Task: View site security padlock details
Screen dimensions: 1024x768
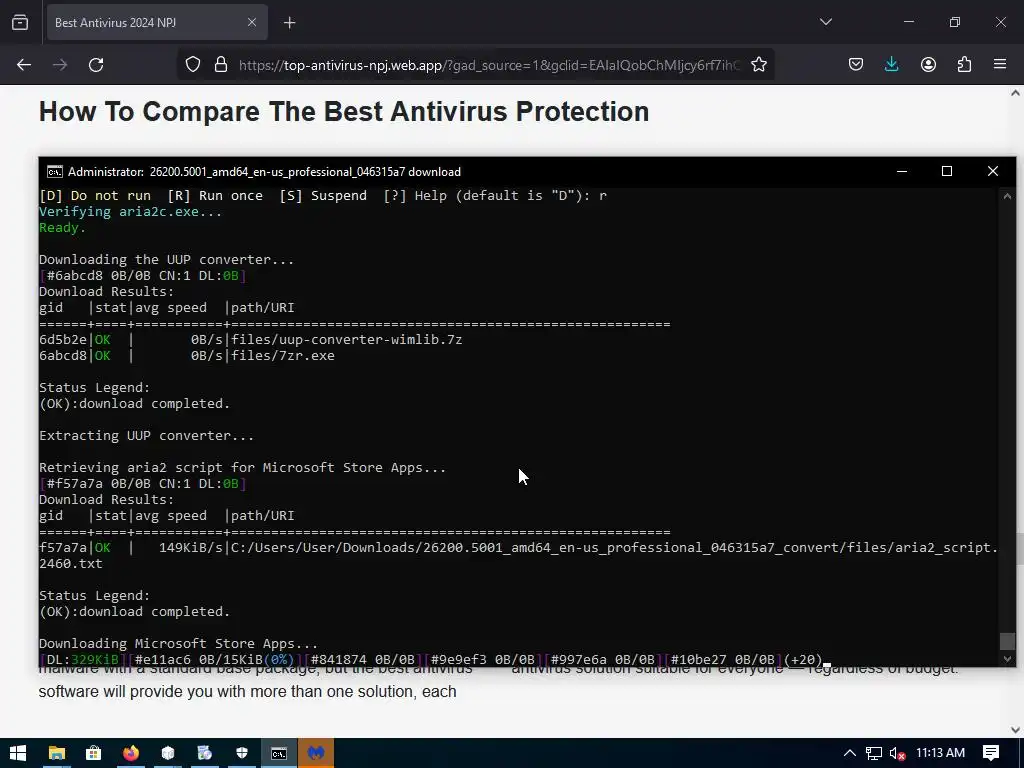Action: (x=221, y=64)
